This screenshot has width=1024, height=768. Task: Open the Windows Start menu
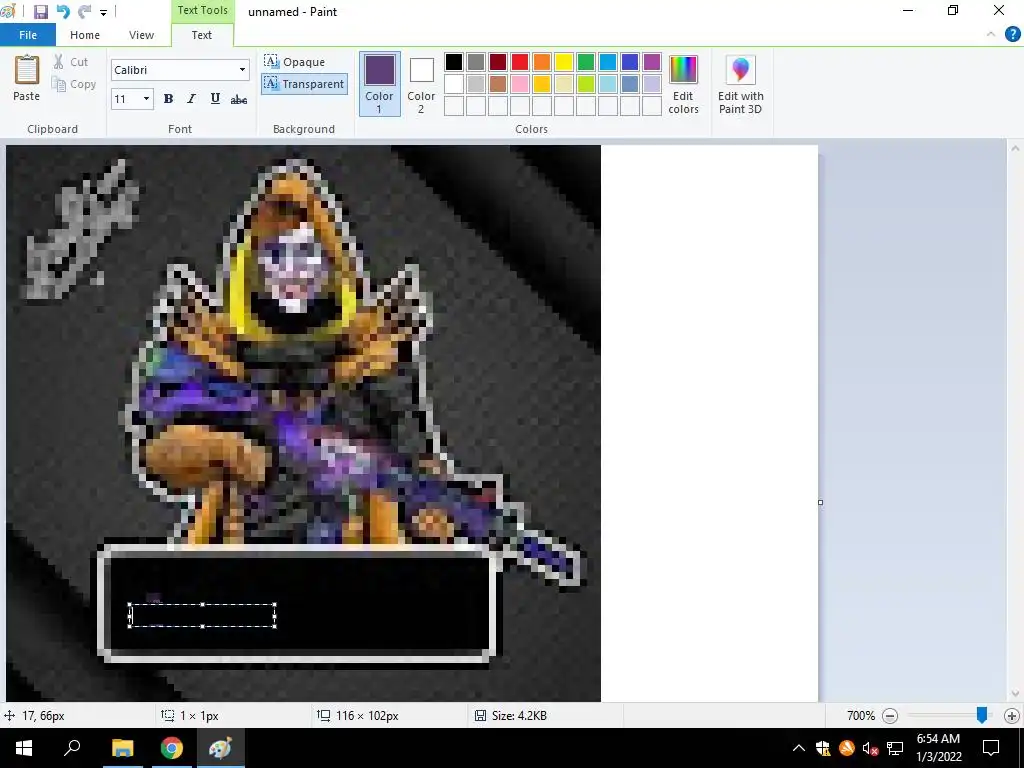(24, 748)
